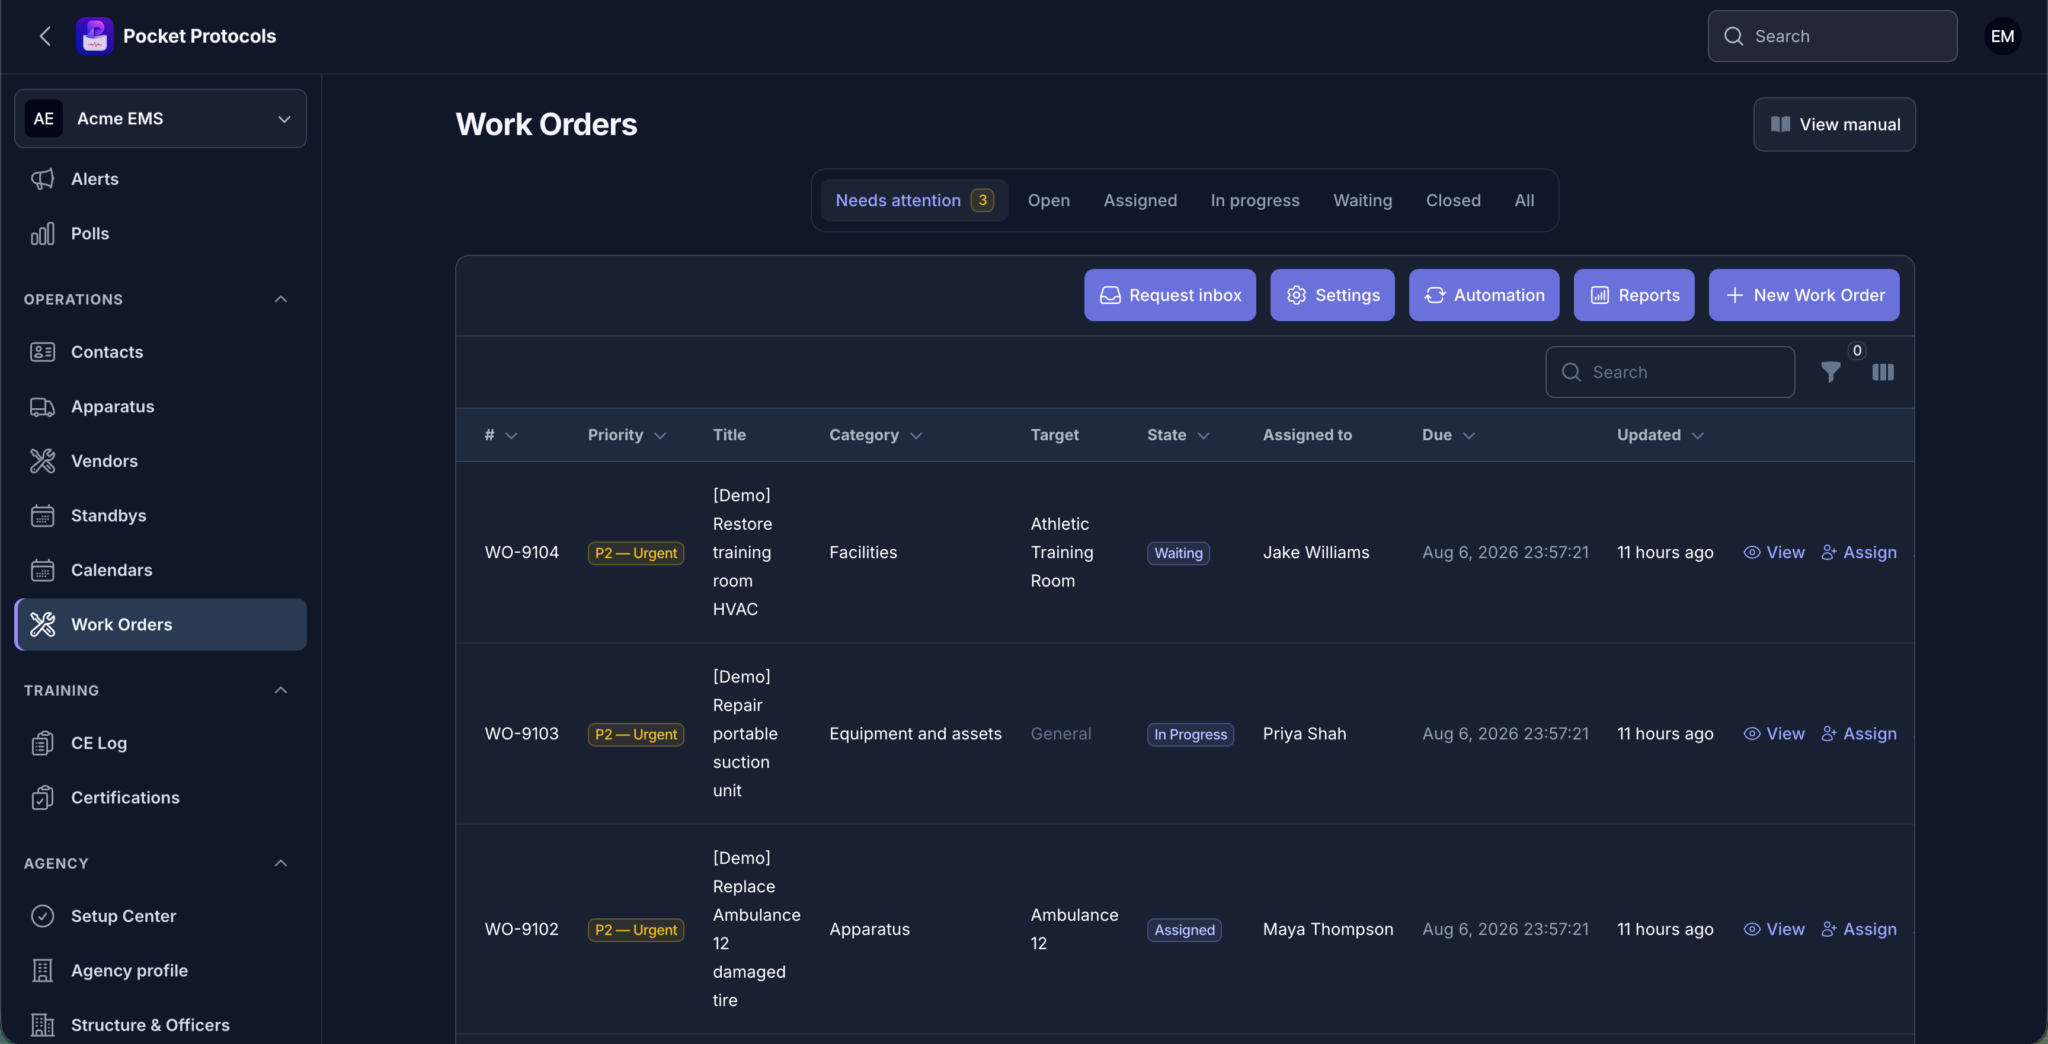Click the Standbys calendar icon
The width and height of the screenshot is (2048, 1044).
[42, 516]
